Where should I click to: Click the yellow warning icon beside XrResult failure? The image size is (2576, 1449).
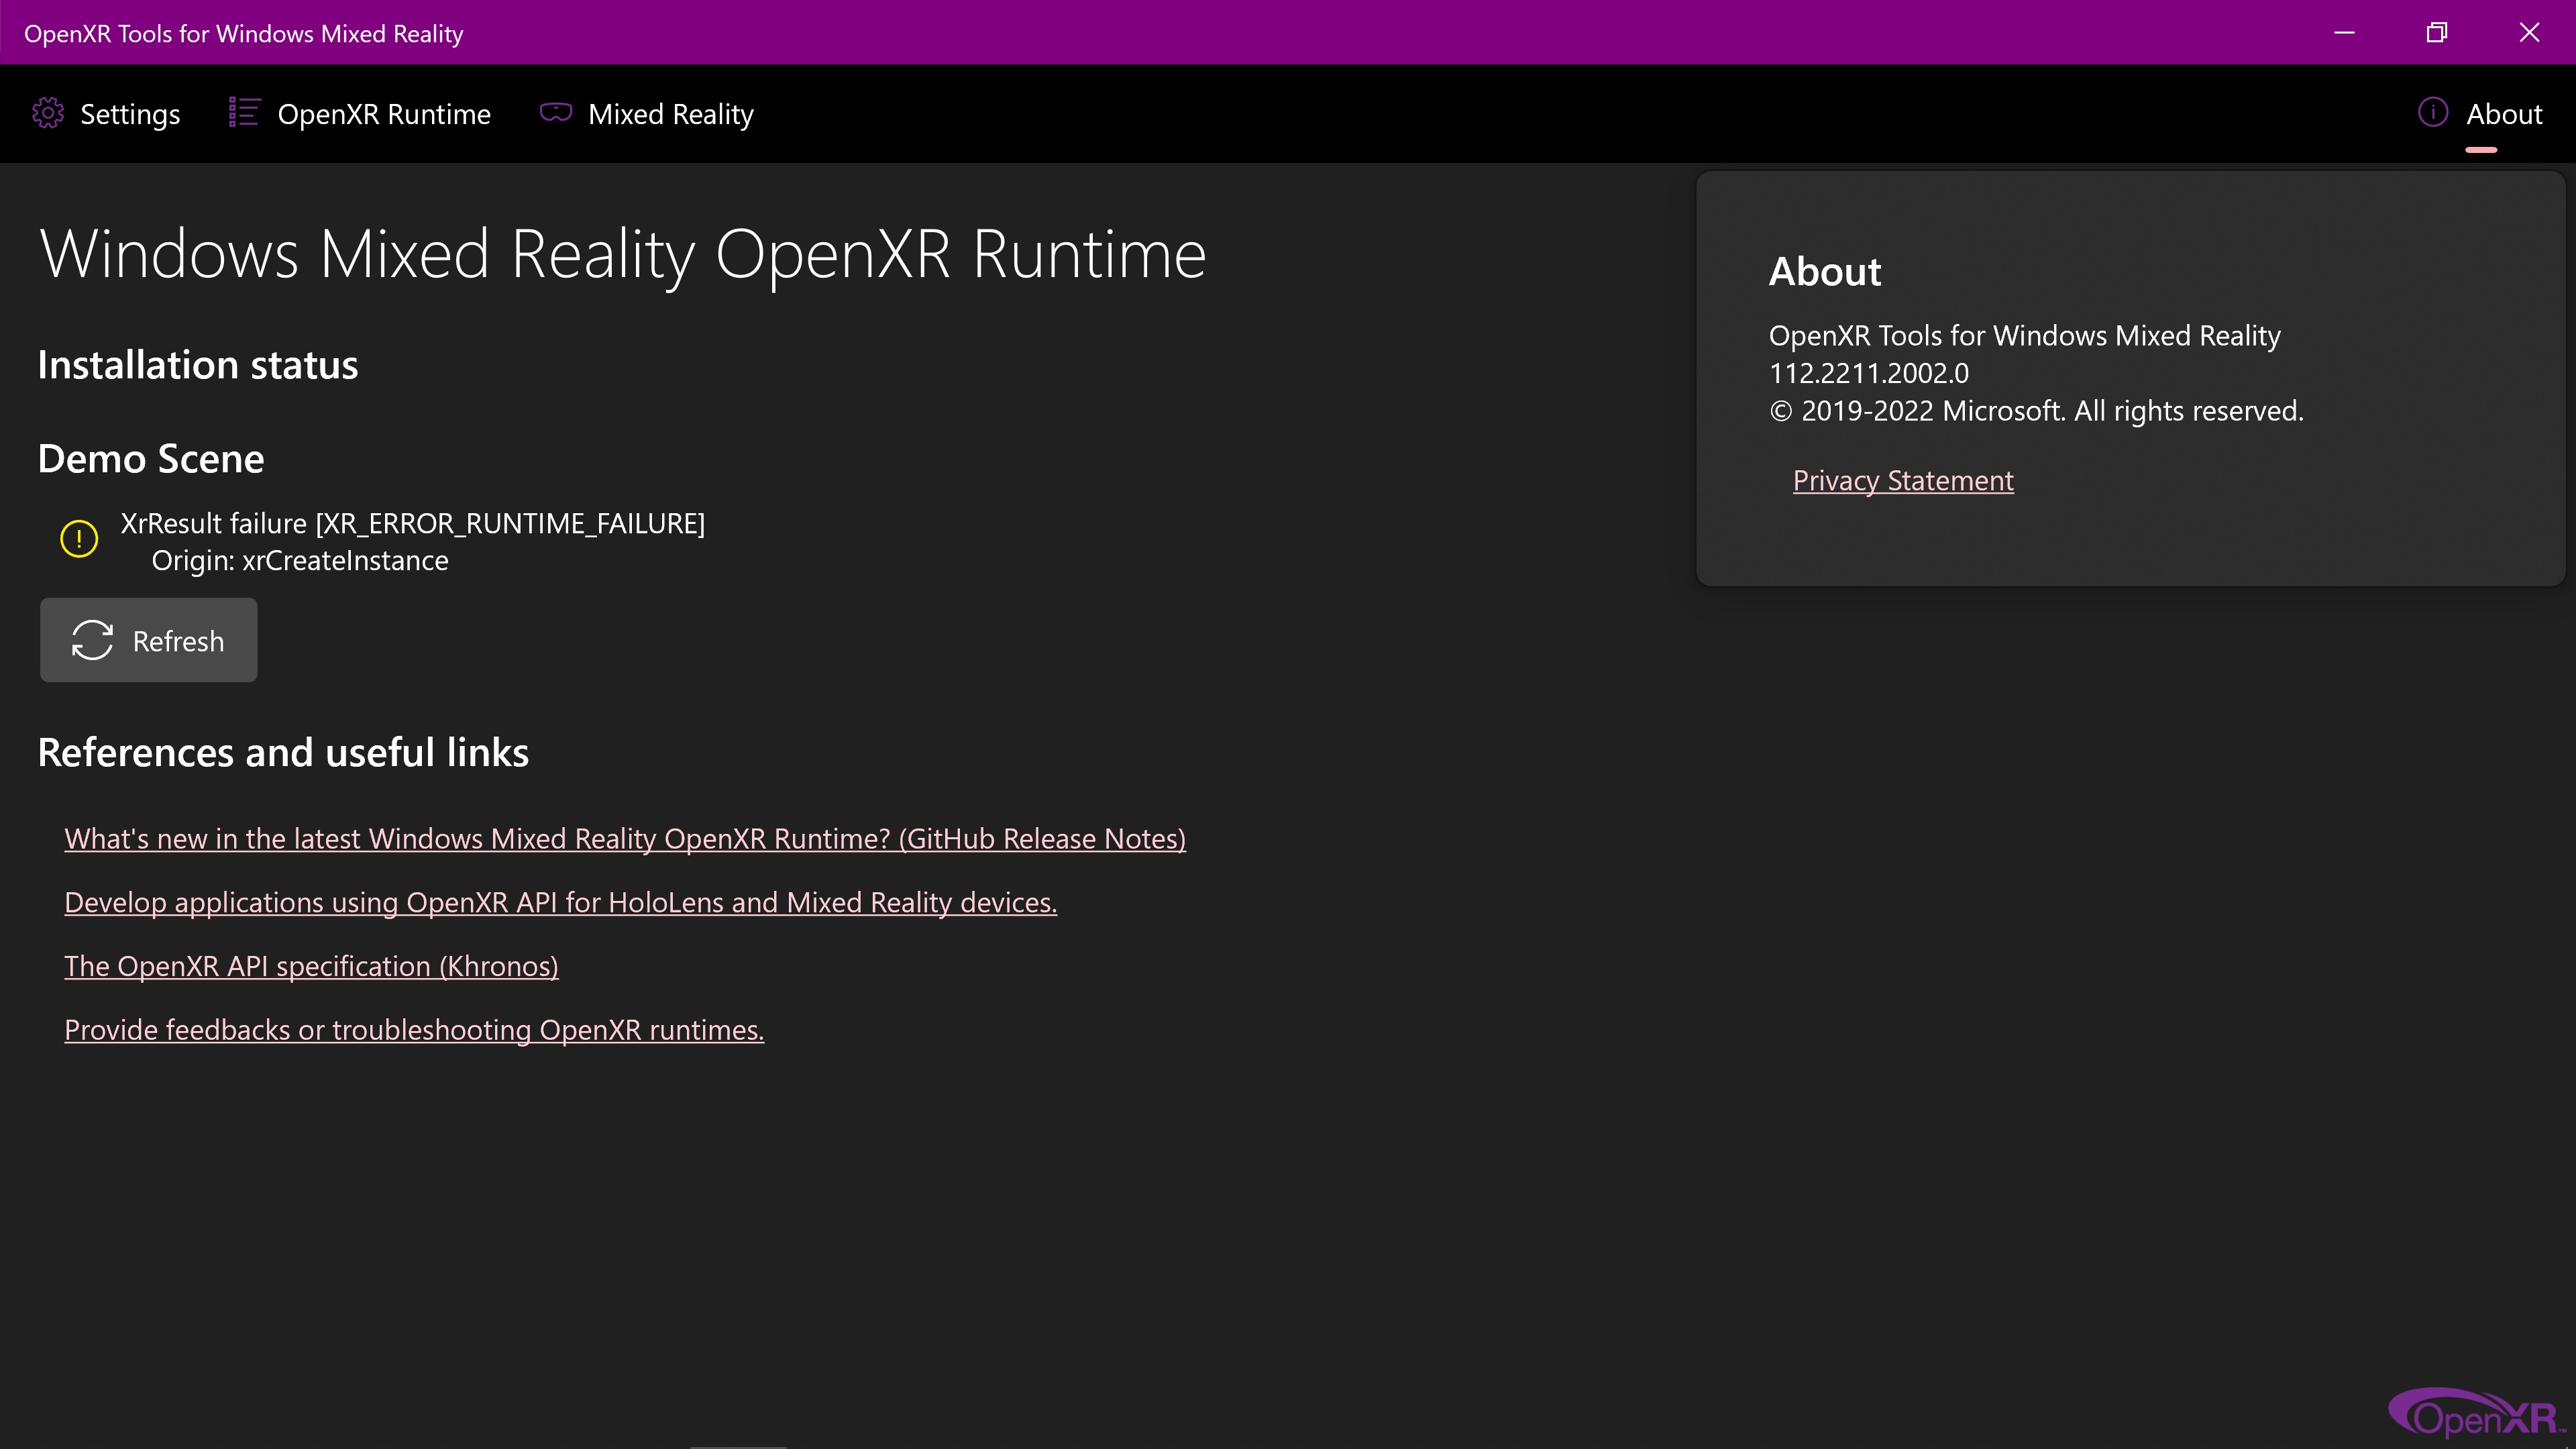(x=79, y=538)
